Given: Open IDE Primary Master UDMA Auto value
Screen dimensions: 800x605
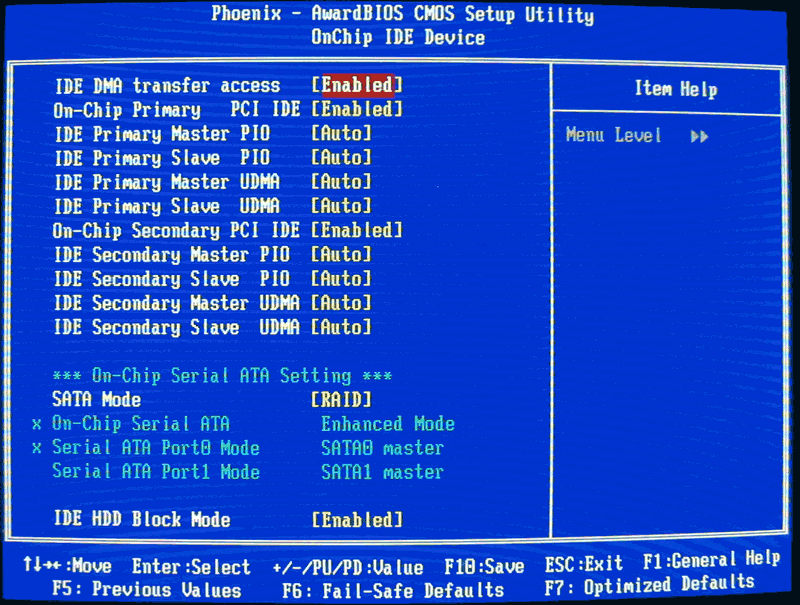Looking at the screenshot, I should point(341,182).
